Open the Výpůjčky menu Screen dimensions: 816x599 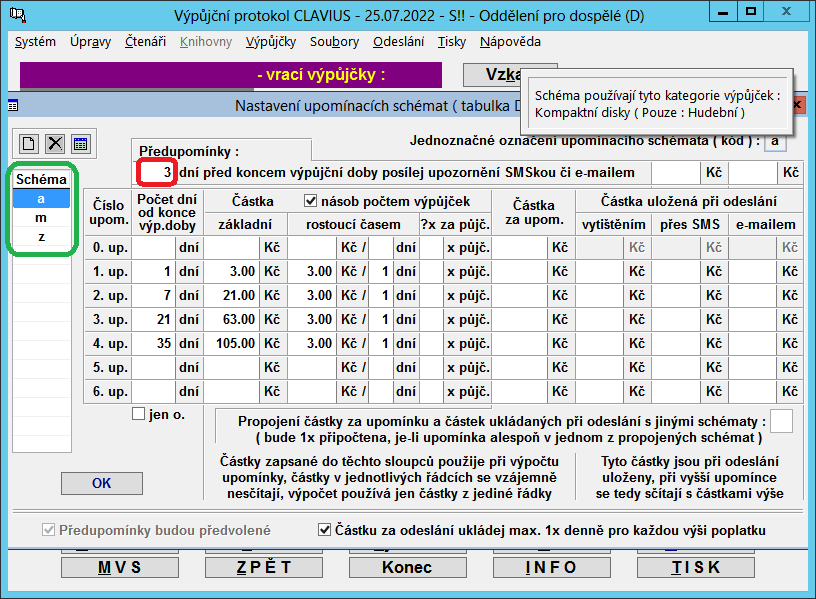[x=270, y=42]
